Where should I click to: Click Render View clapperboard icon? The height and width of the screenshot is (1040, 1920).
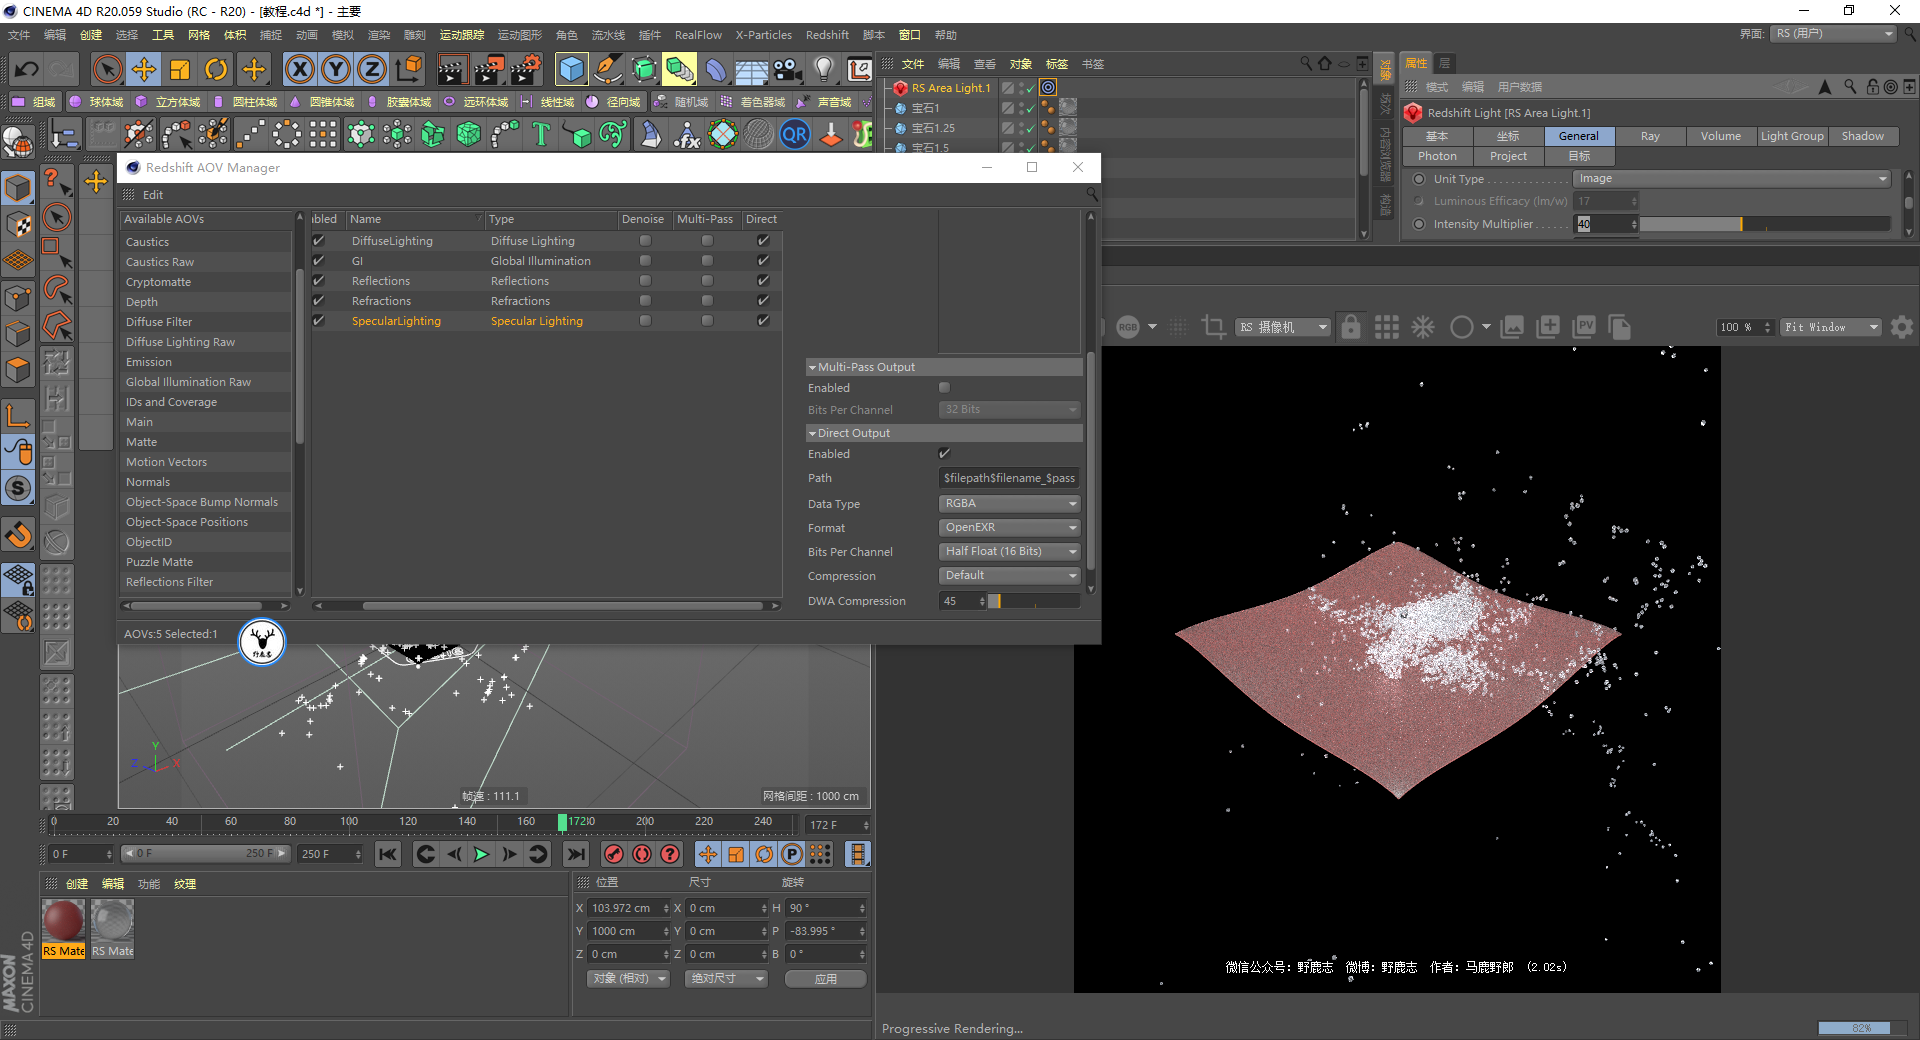pos(452,69)
